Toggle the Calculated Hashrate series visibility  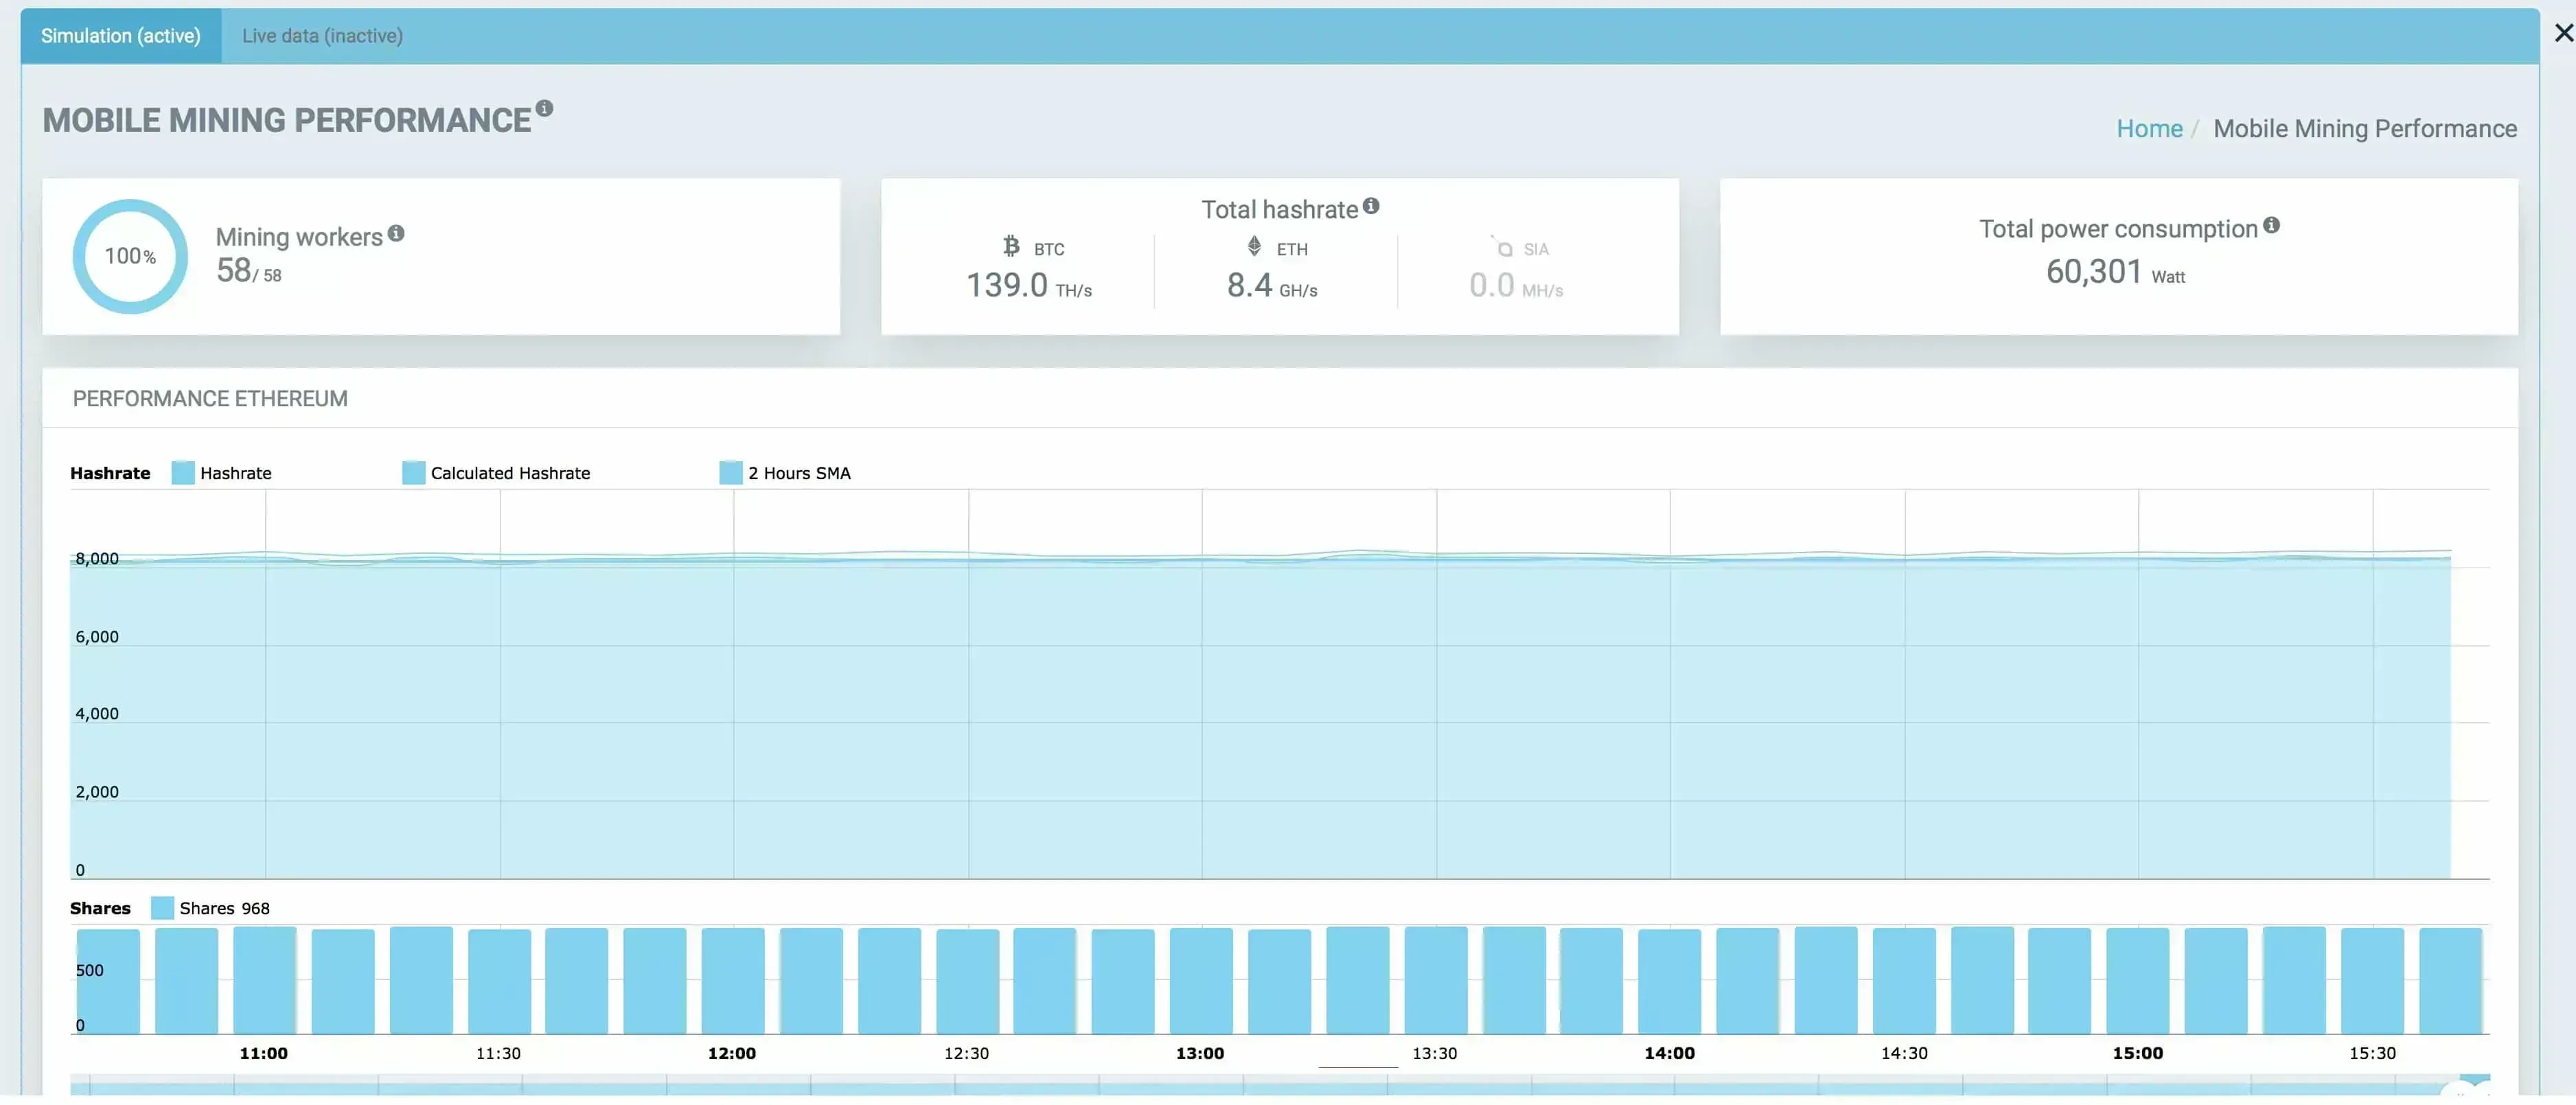pos(495,472)
